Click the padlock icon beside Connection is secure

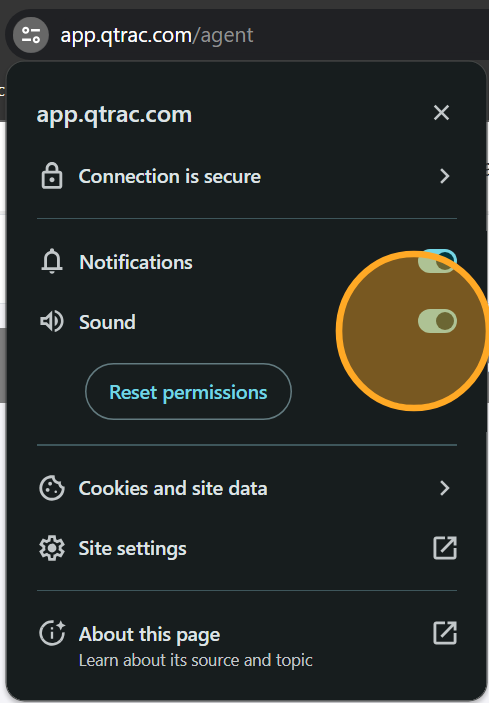52,176
